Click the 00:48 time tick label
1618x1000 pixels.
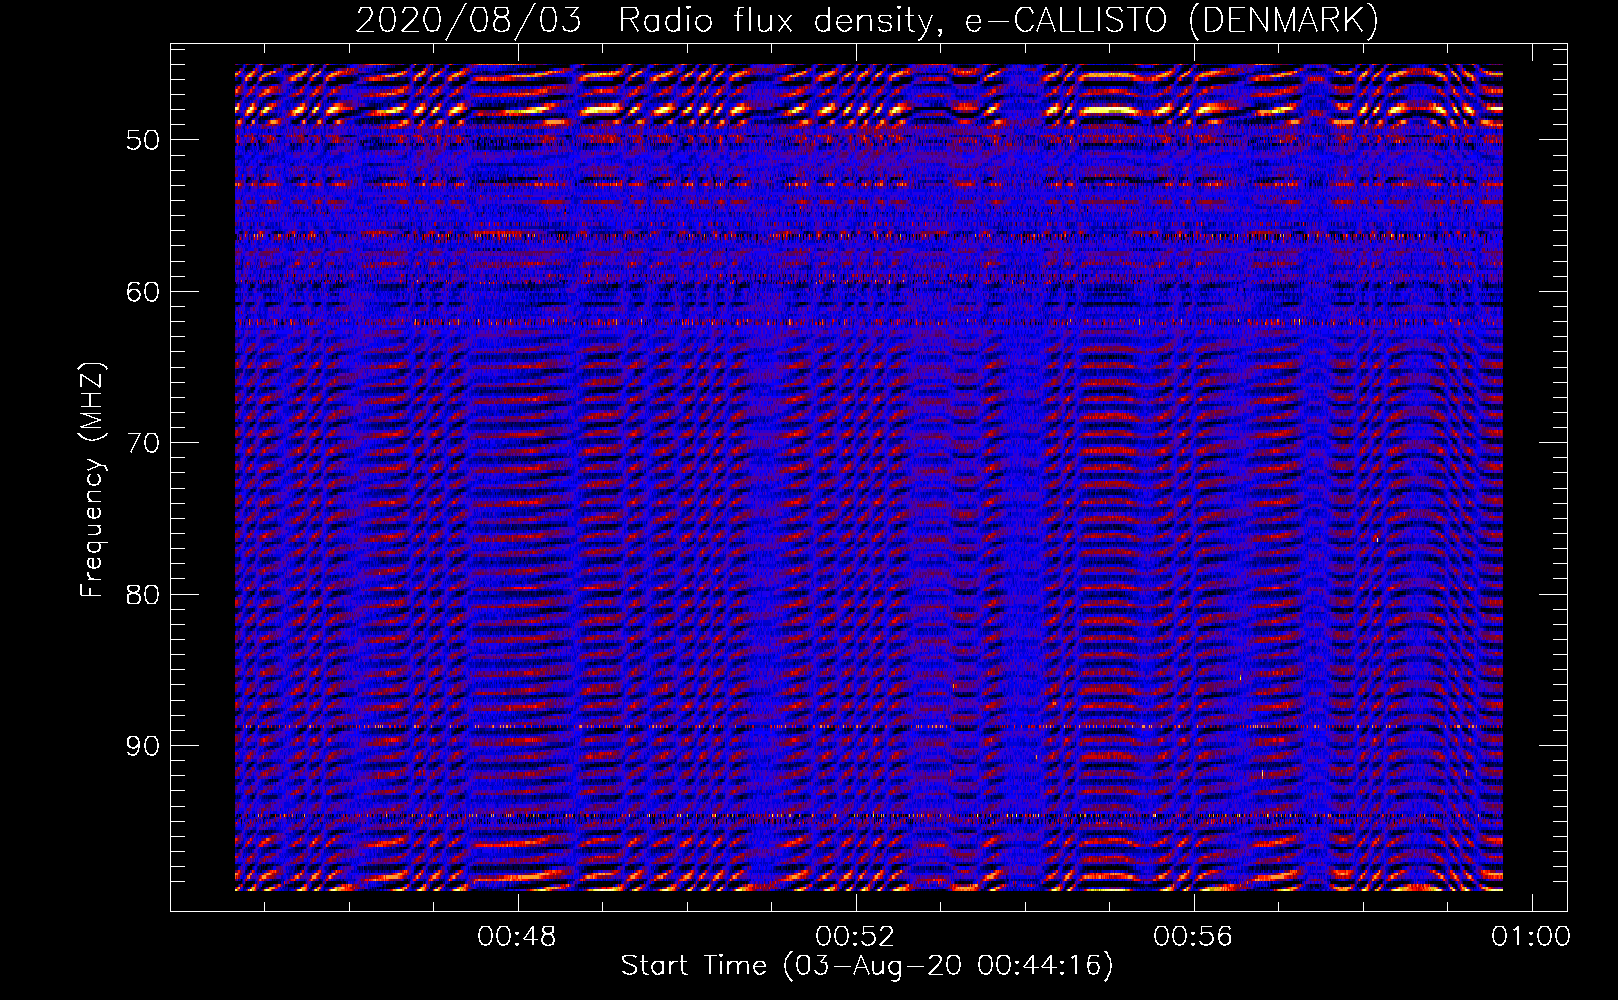(x=517, y=937)
